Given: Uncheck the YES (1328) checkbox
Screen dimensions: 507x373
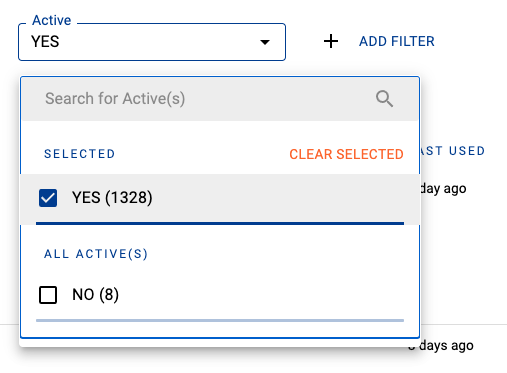Looking at the screenshot, I should pos(48,198).
